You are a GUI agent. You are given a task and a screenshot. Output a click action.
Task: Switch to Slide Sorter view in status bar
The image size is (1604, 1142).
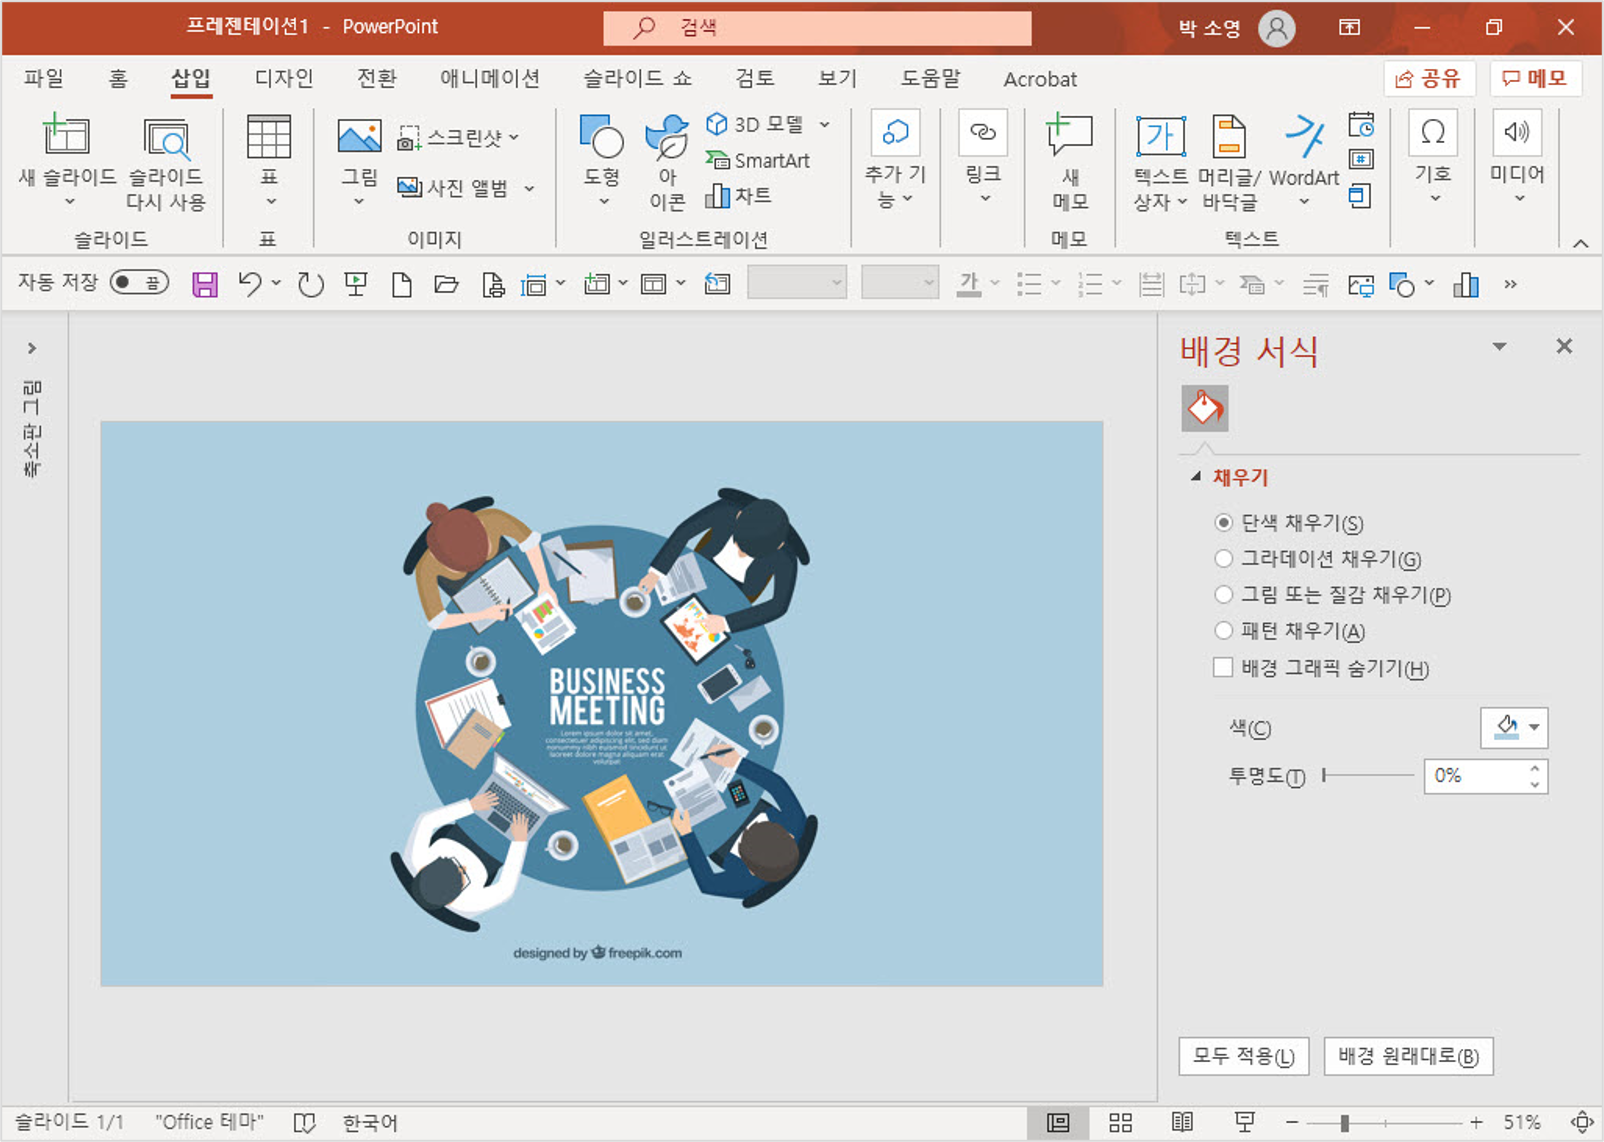[1120, 1122]
